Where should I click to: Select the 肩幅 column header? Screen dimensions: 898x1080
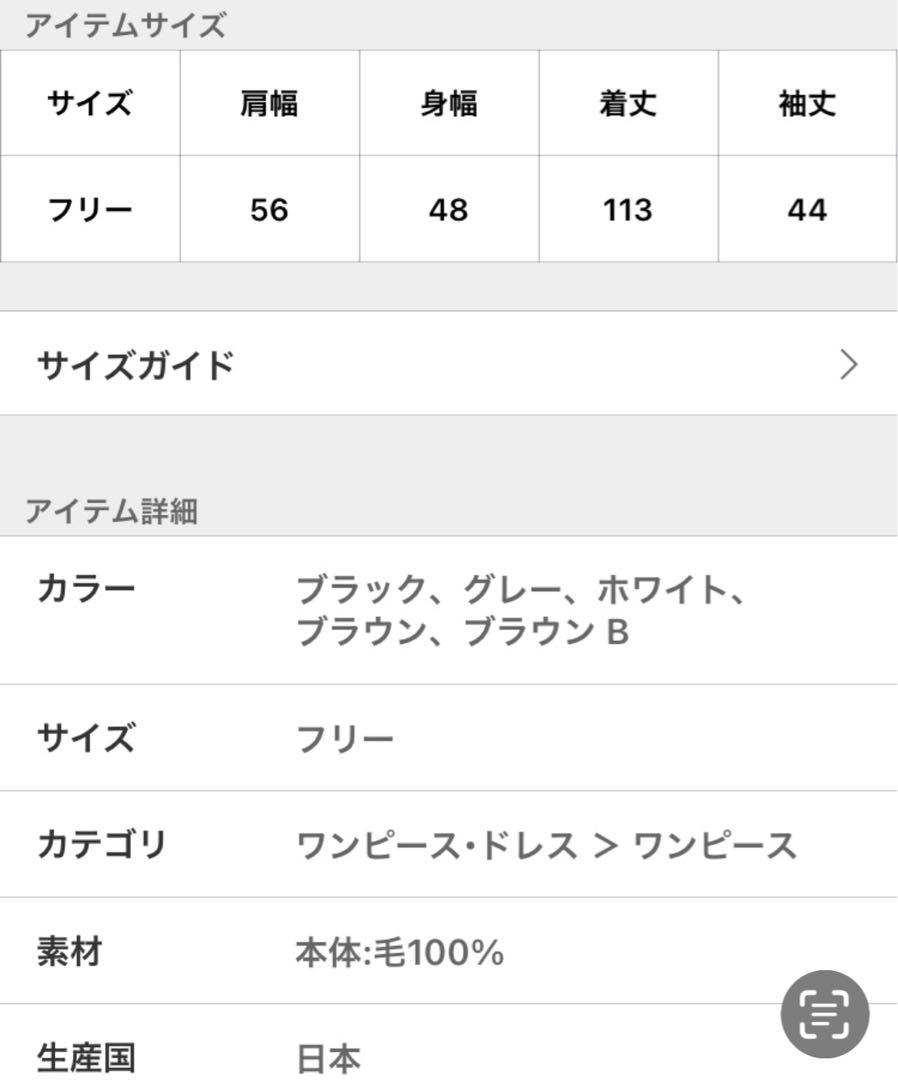[x=269, y=103]
